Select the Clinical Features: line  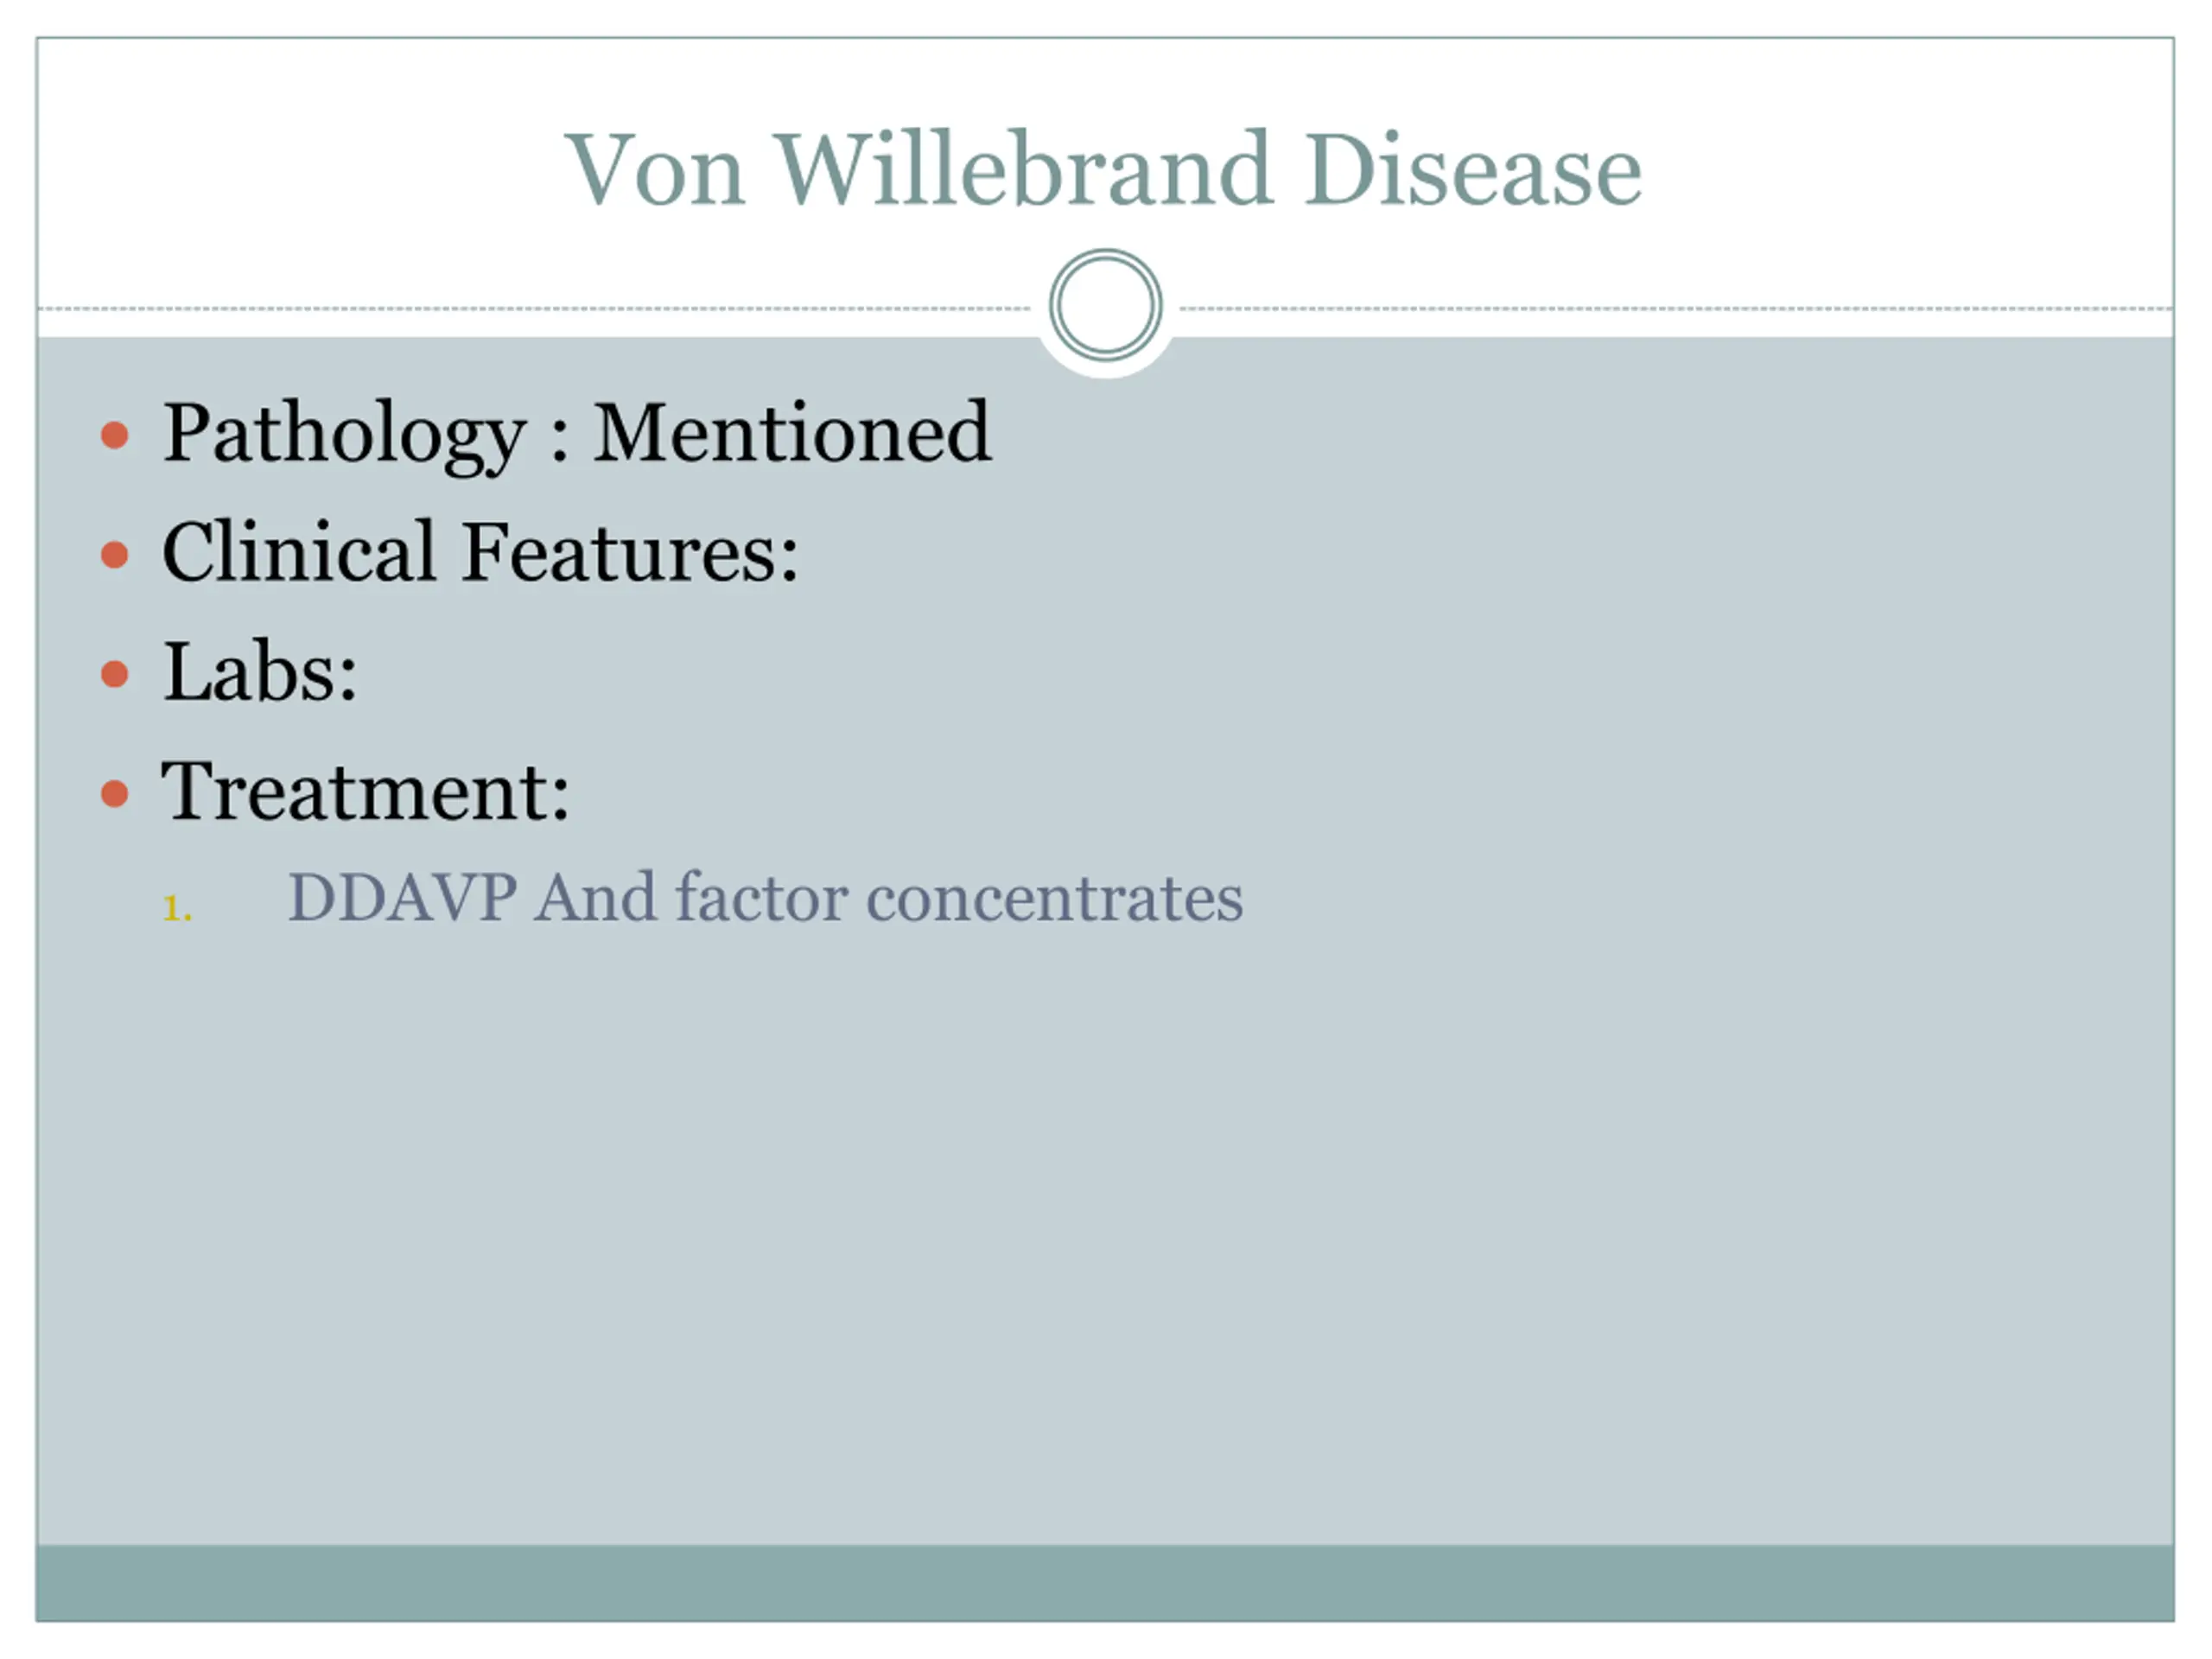[480, 551]
